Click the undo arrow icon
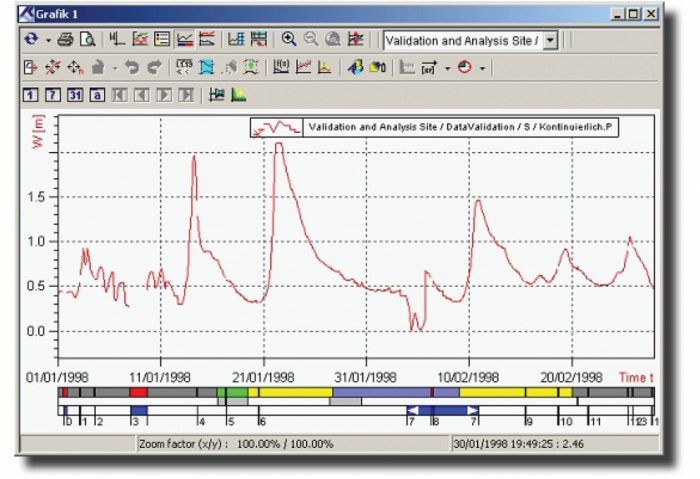Viewport: 700px width, 479px height. coord(132,67)
